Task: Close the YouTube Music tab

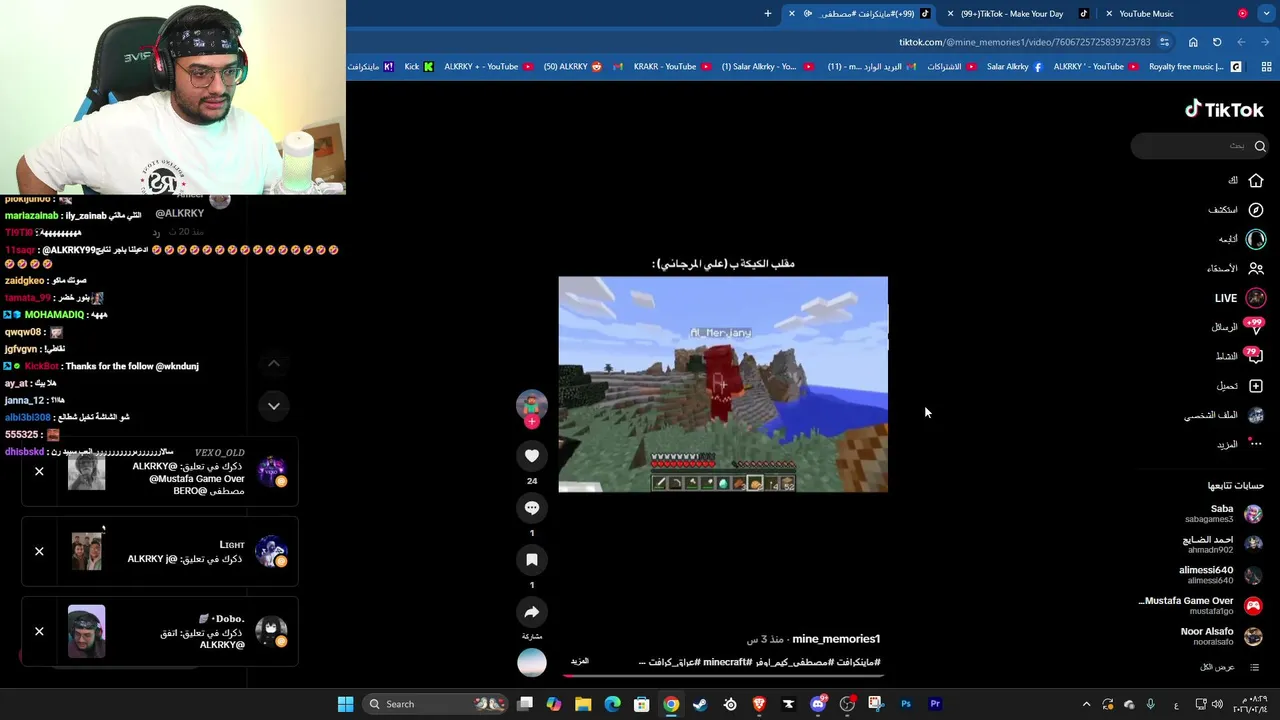Action: coord(1109,14)
